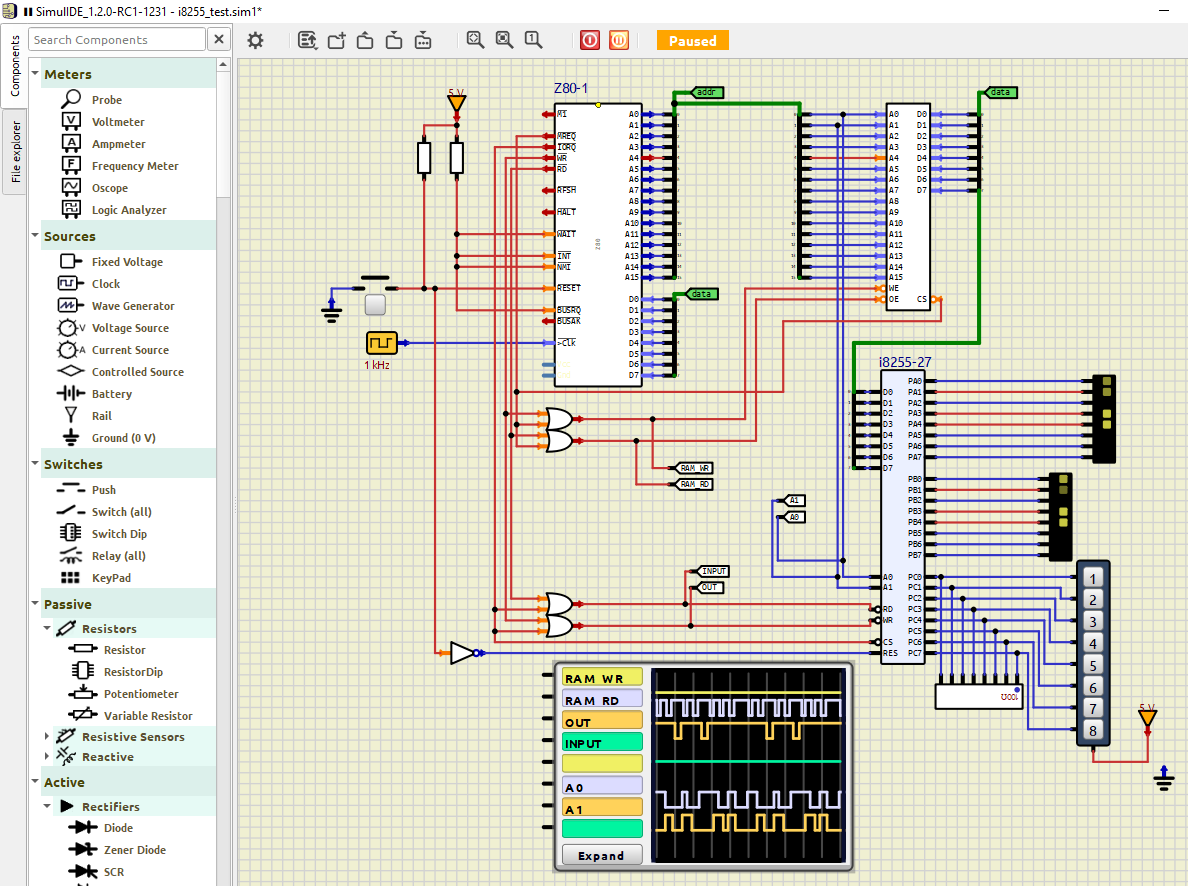Collapse the Meters category

coord(36,75)
